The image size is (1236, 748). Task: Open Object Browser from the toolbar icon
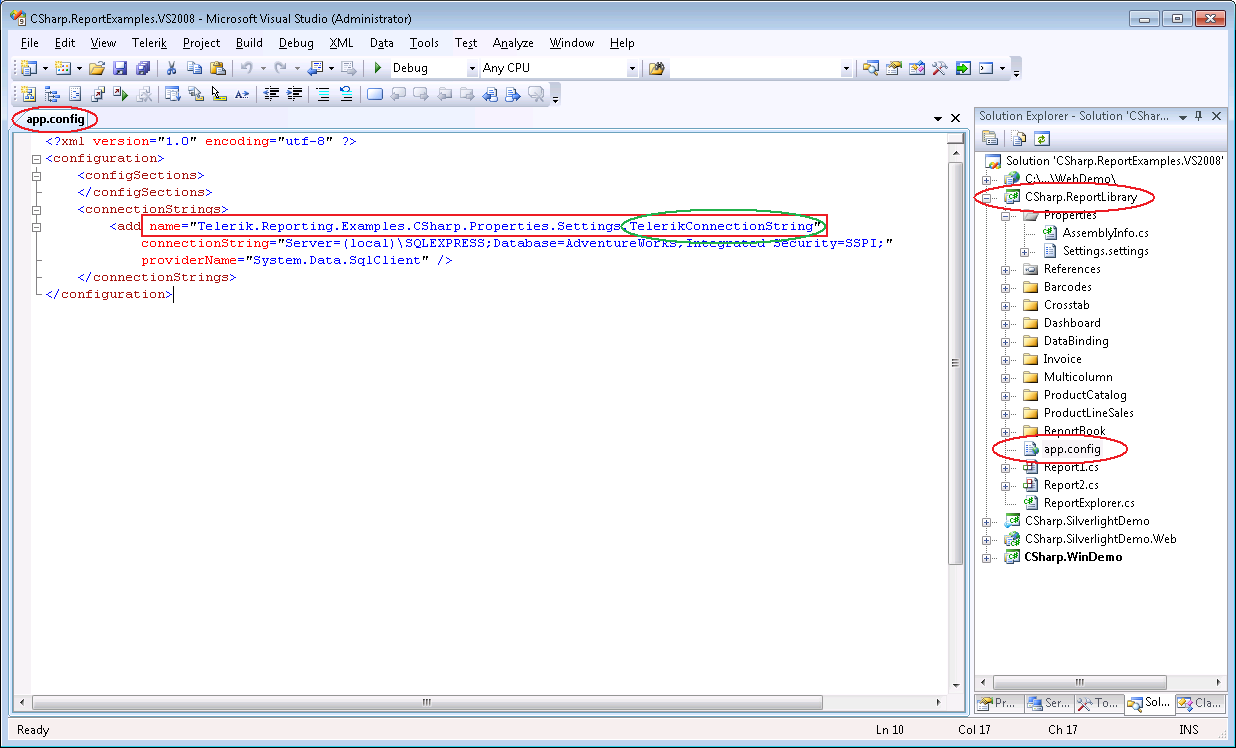917,68
